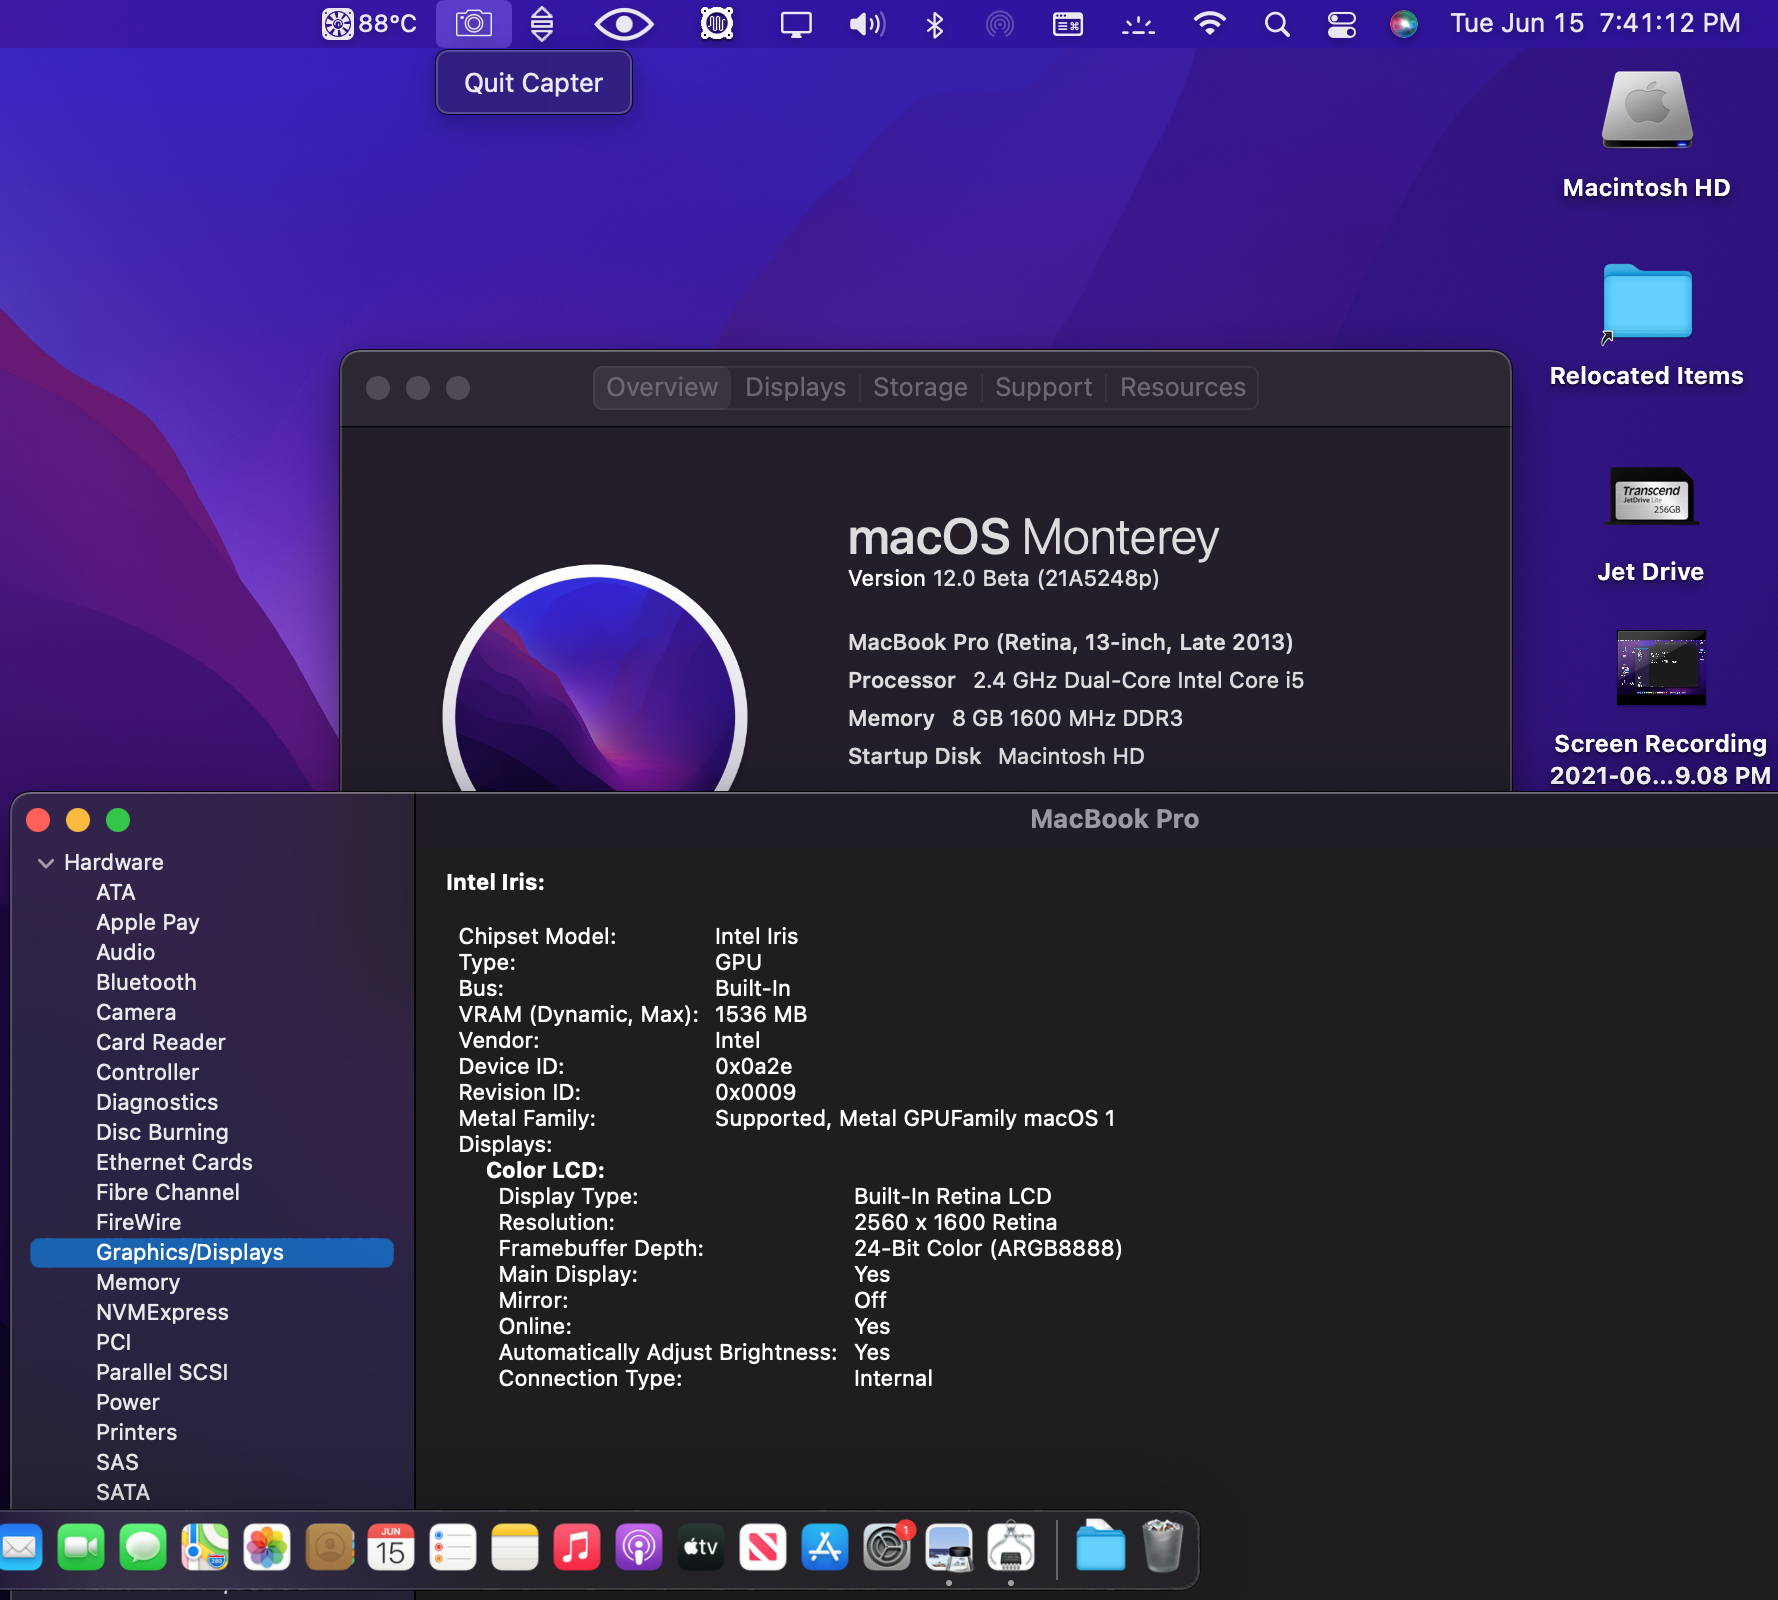Open News from the Dock
Screen dimensions: 1778x1600
point(763,1548)
